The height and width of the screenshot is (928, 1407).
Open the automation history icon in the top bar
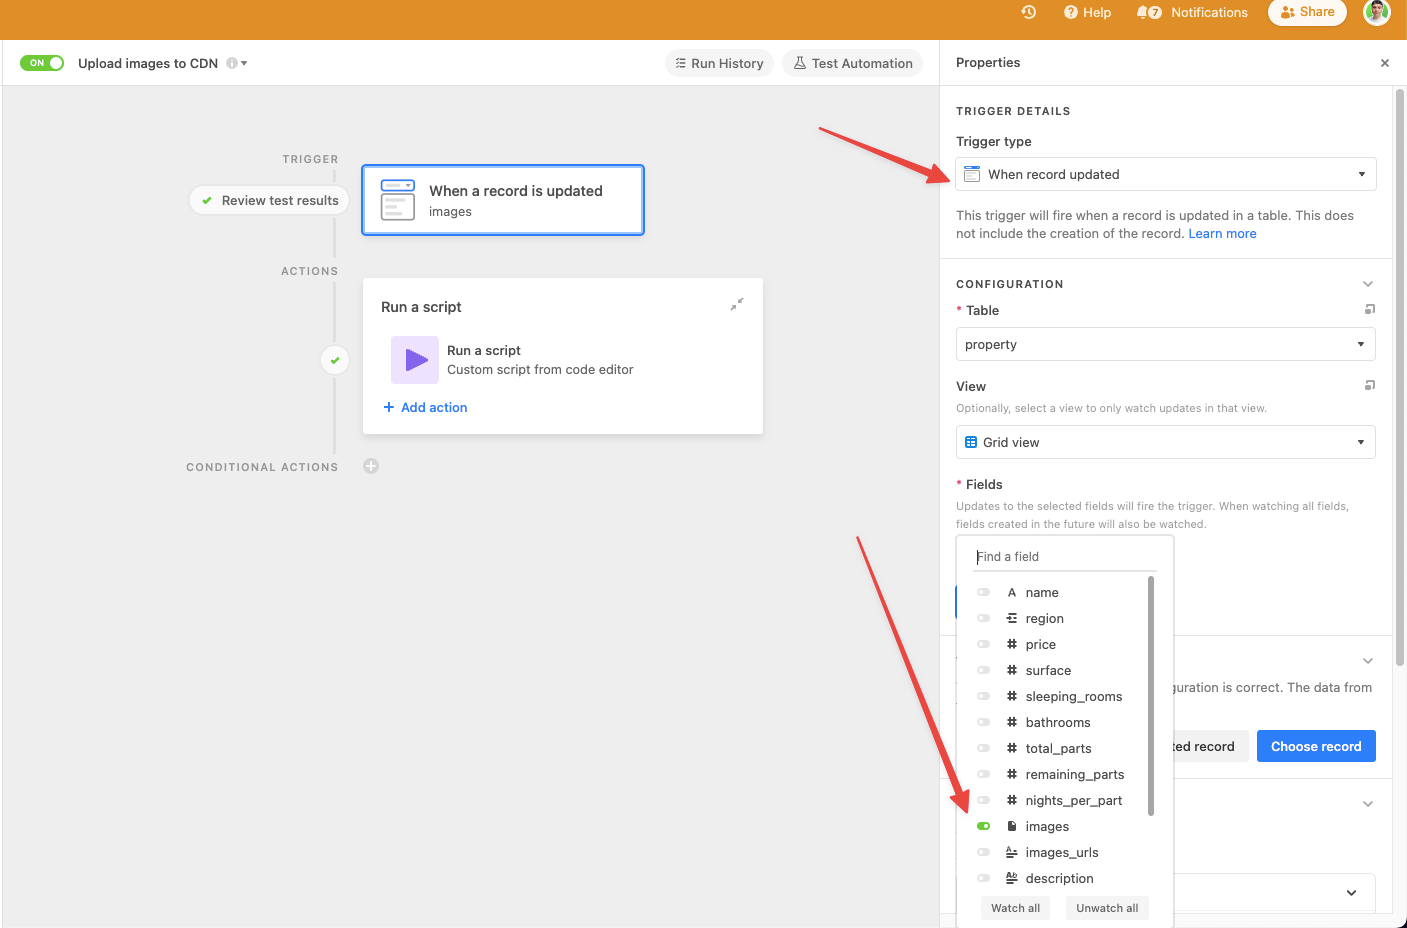coord(1028,12)
